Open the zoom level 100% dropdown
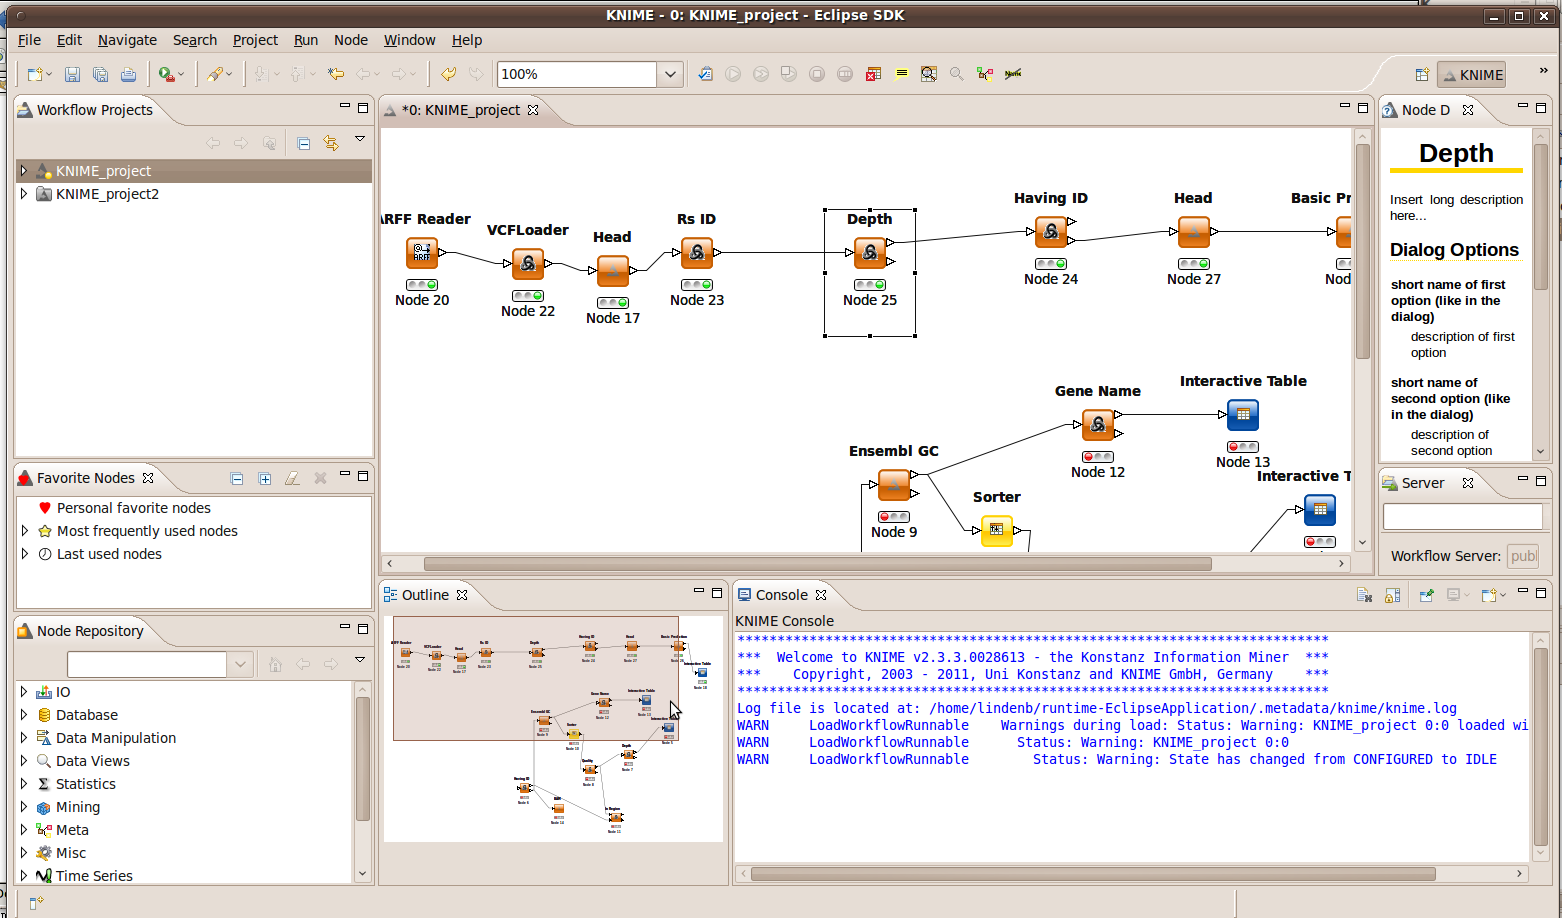 670,74
